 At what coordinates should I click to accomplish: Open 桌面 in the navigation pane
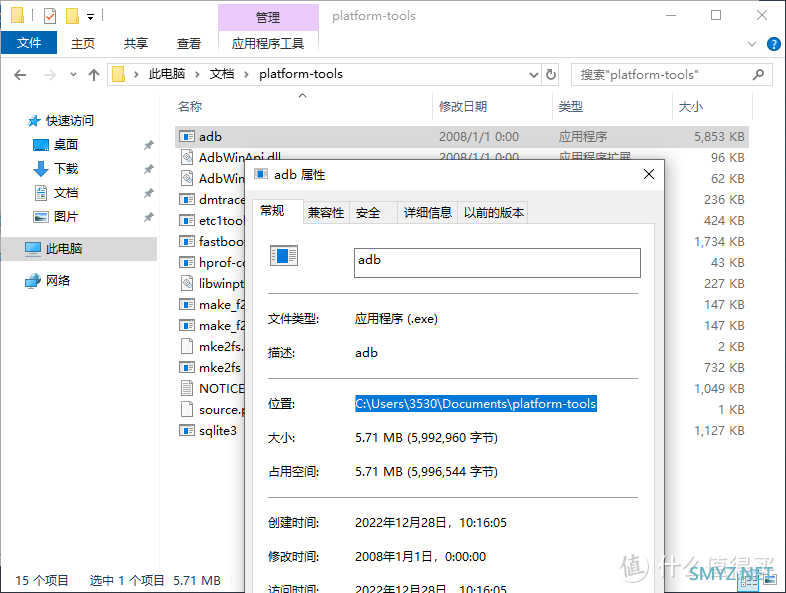(x=66, y=145)
